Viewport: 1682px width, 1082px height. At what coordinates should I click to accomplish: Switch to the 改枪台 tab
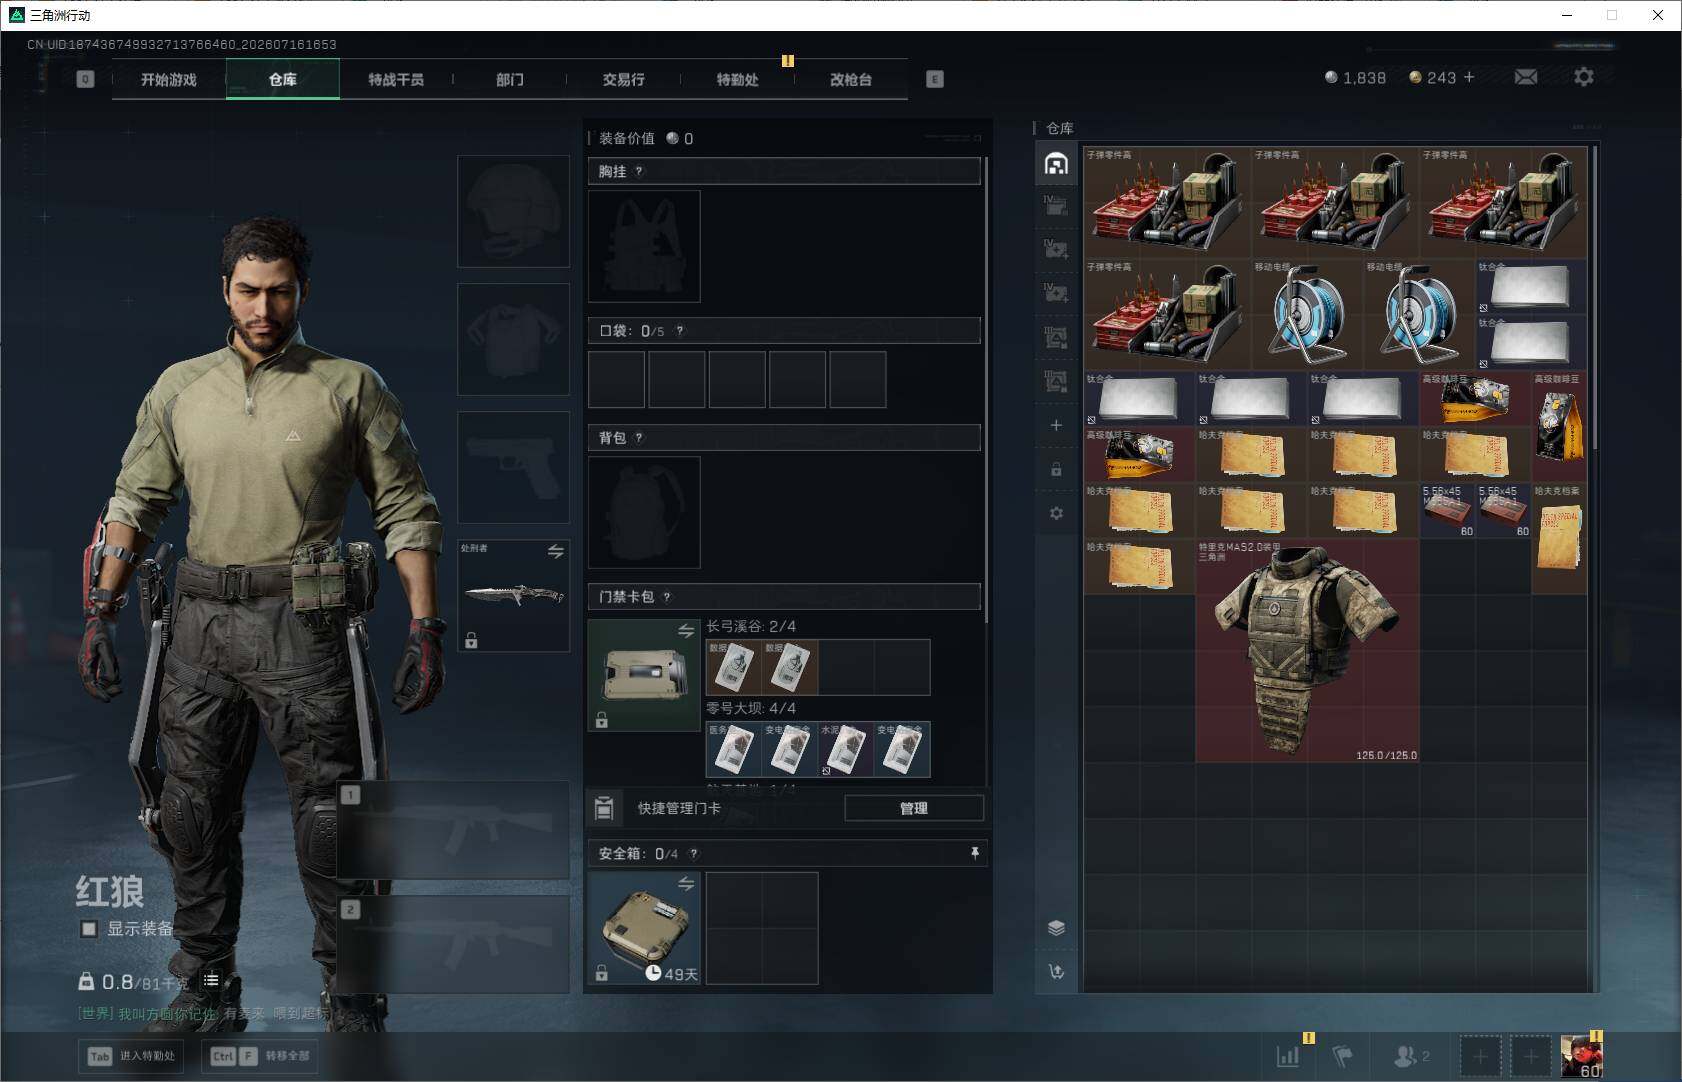(x=851, y=79)
